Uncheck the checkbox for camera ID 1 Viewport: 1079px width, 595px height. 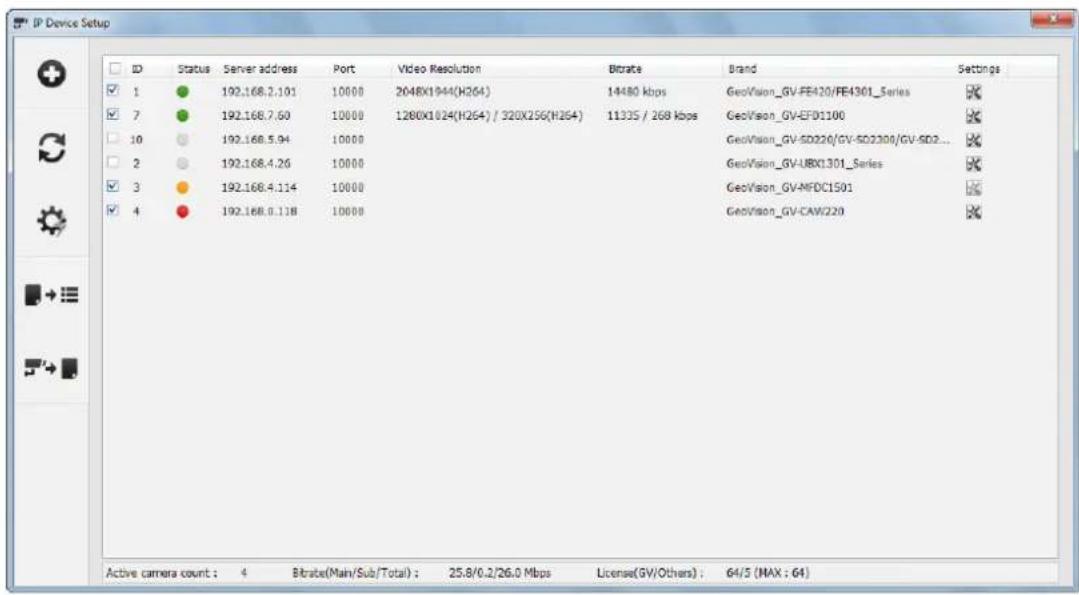114,90
